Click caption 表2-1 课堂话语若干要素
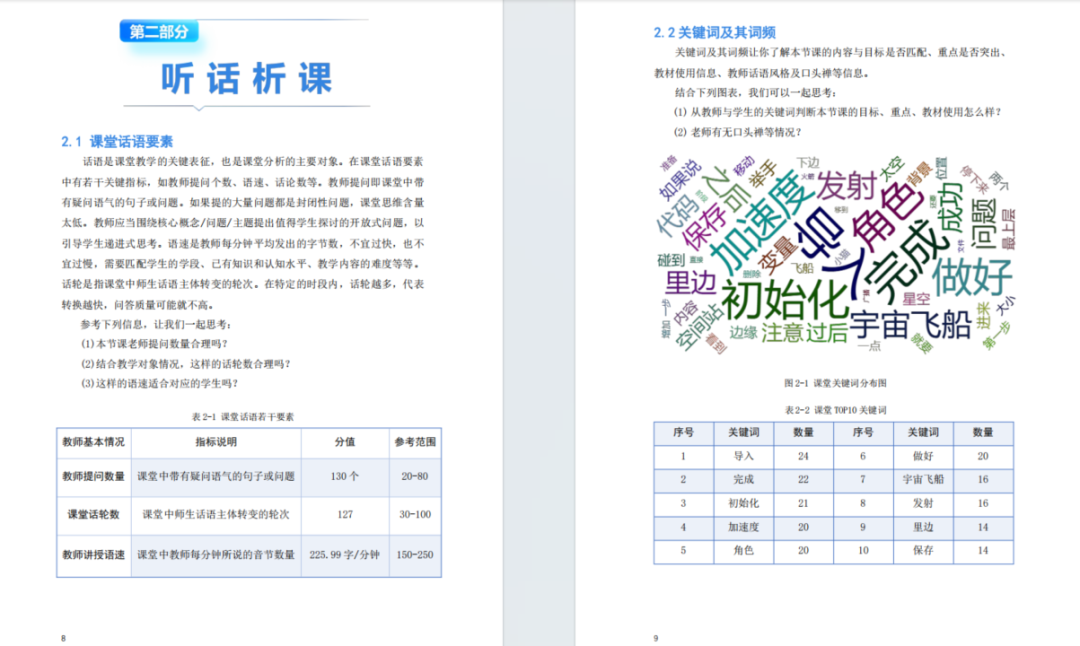The height and width of the screenshot is (646, 1080). pos(242,417)
